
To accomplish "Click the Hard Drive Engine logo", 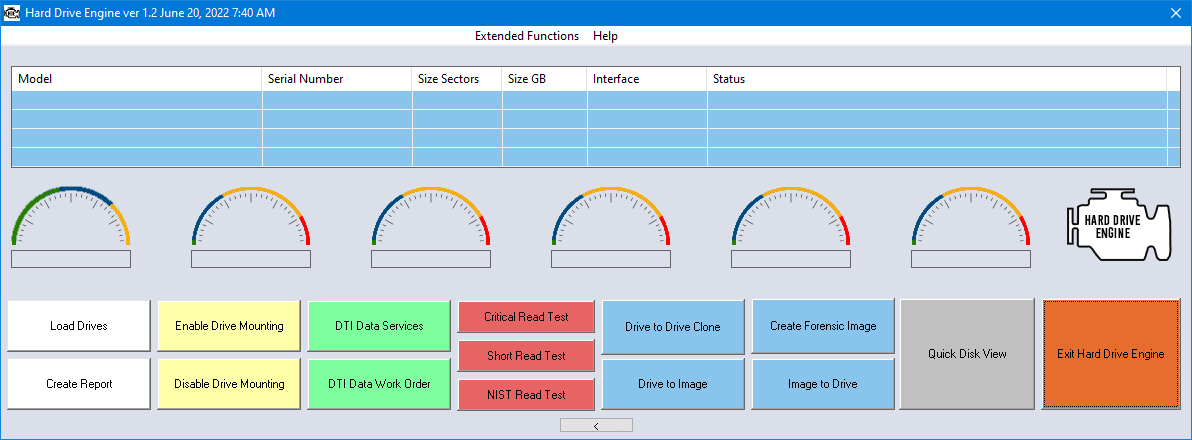I will pos(1121,225).
